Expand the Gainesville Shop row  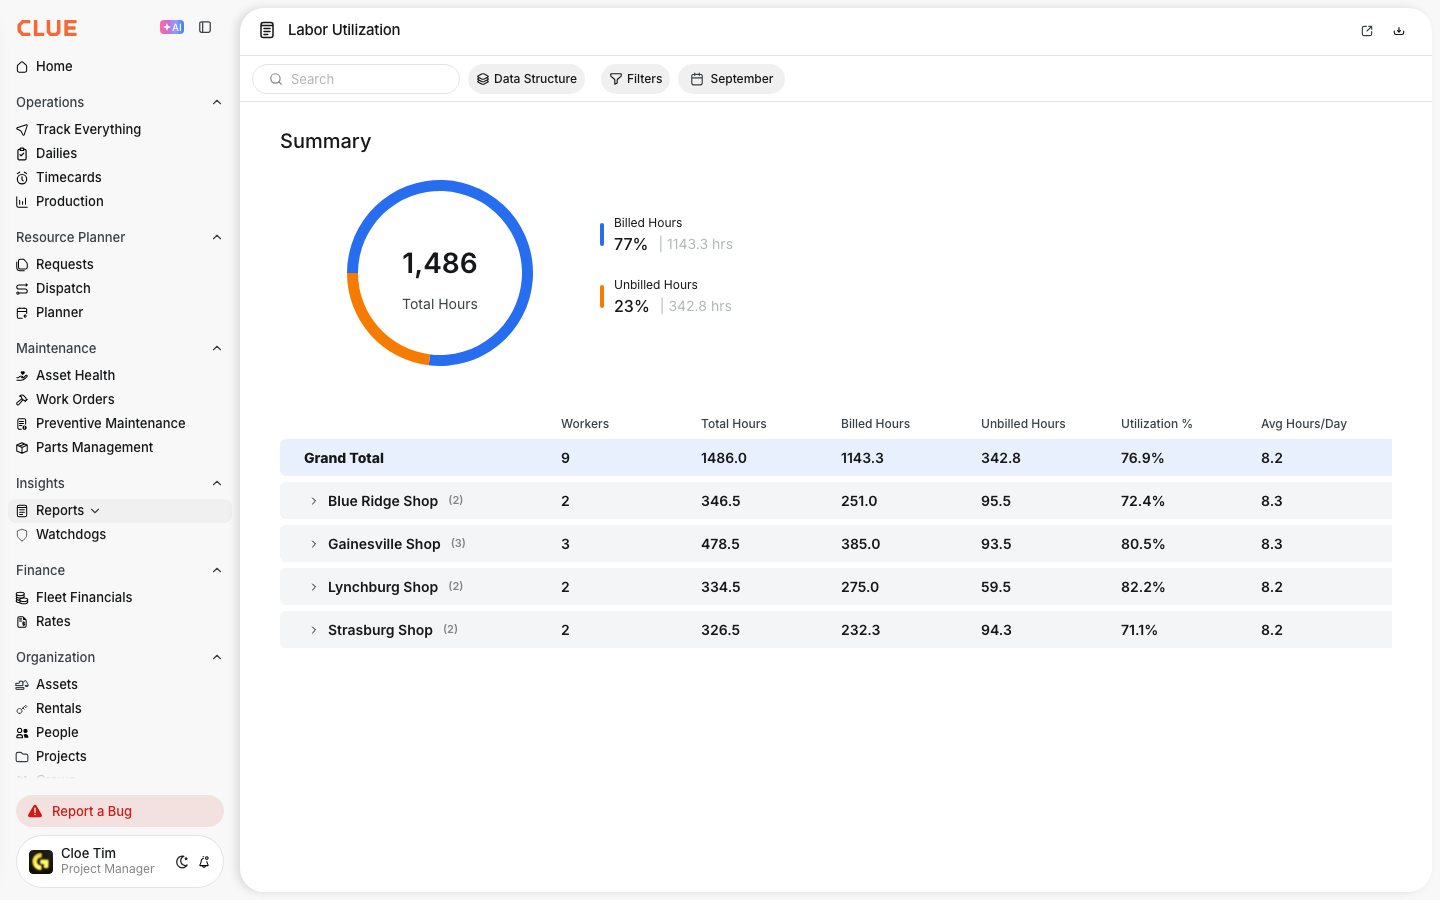313,544
